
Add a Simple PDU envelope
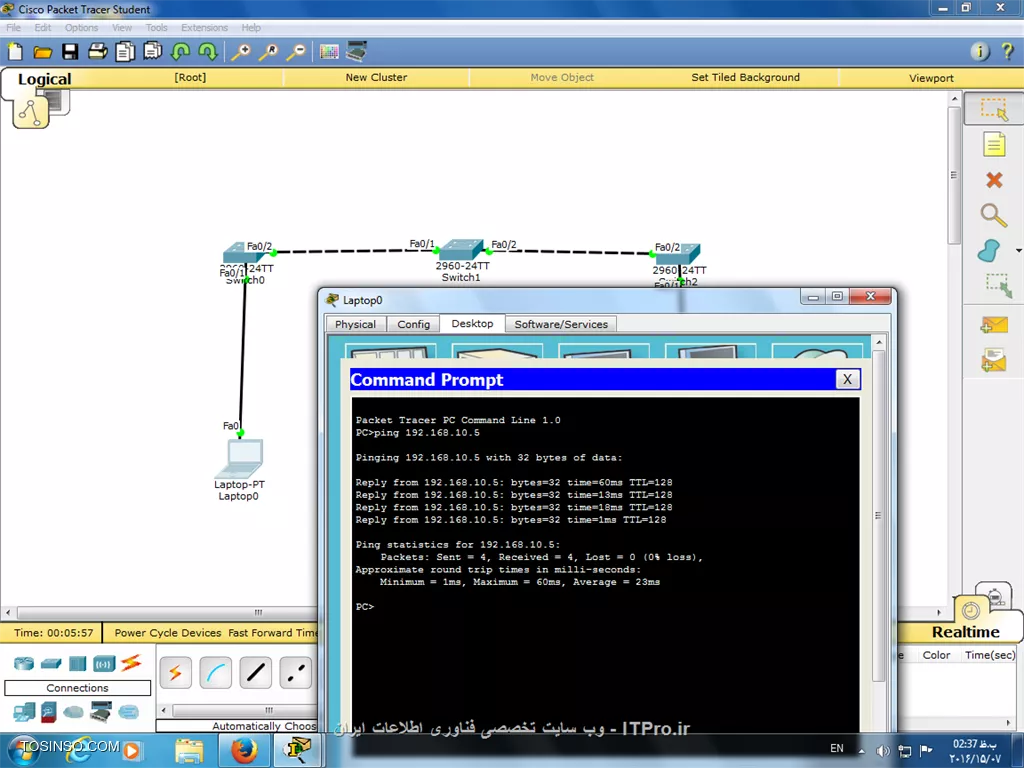(994, 325)
